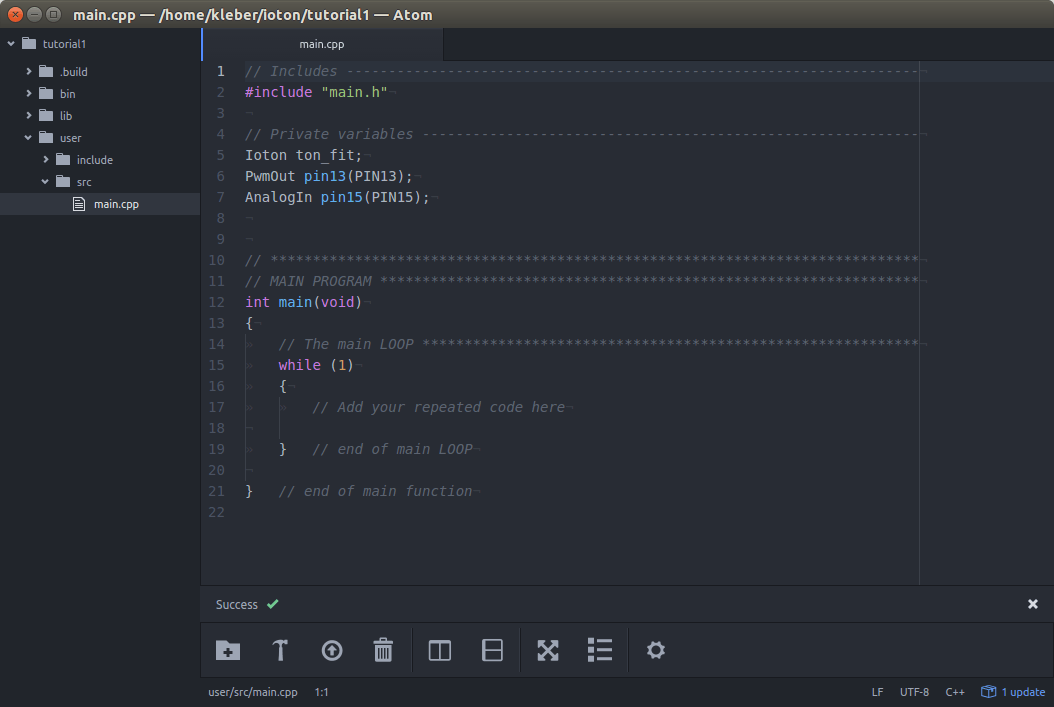This screenshot has height=707, width=1054.
Task: Click '// MAIN PROGRAM' comment line
Action: coord(582,281)
